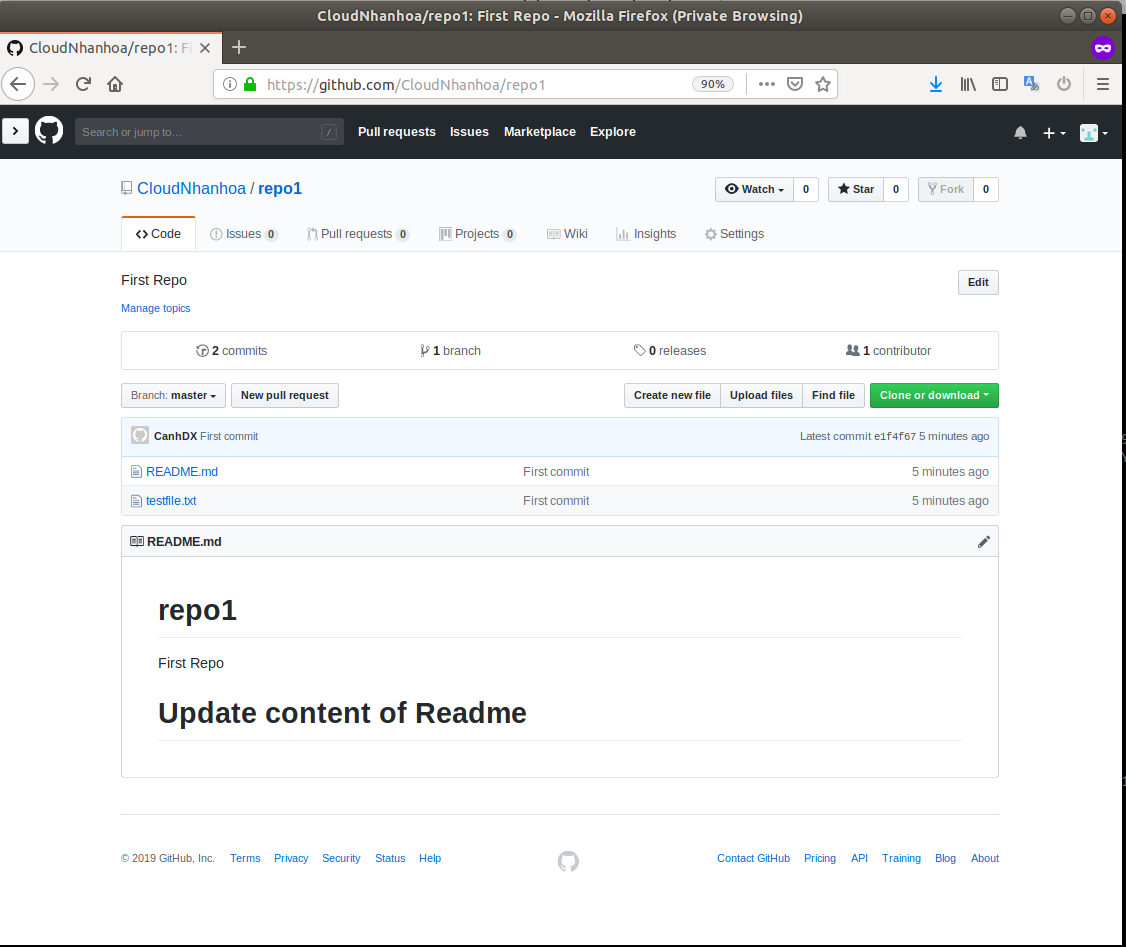Go to Marketplace
Screen dimensions: 1126x947
pos(539,131)
